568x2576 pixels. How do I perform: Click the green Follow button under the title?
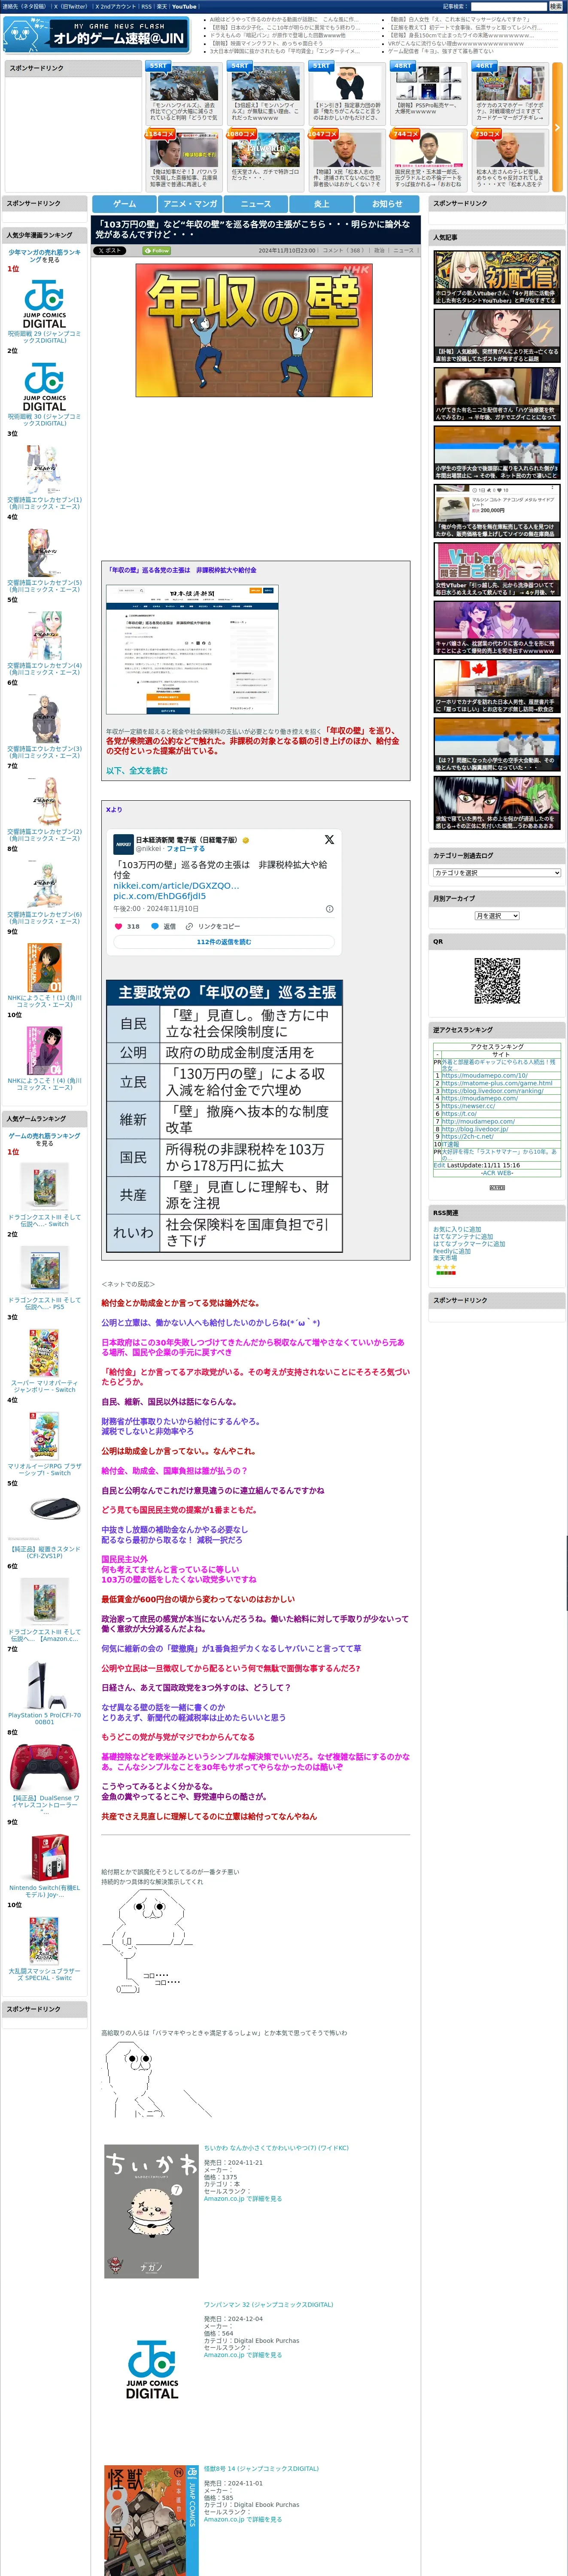click(x=157, y=251)
